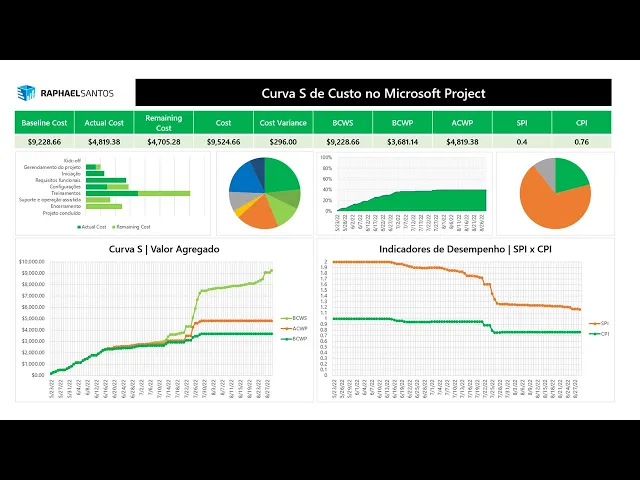Screen dimensions: 640x480
Task: Select the Actual Cost header cell
Action: [104, 122]
